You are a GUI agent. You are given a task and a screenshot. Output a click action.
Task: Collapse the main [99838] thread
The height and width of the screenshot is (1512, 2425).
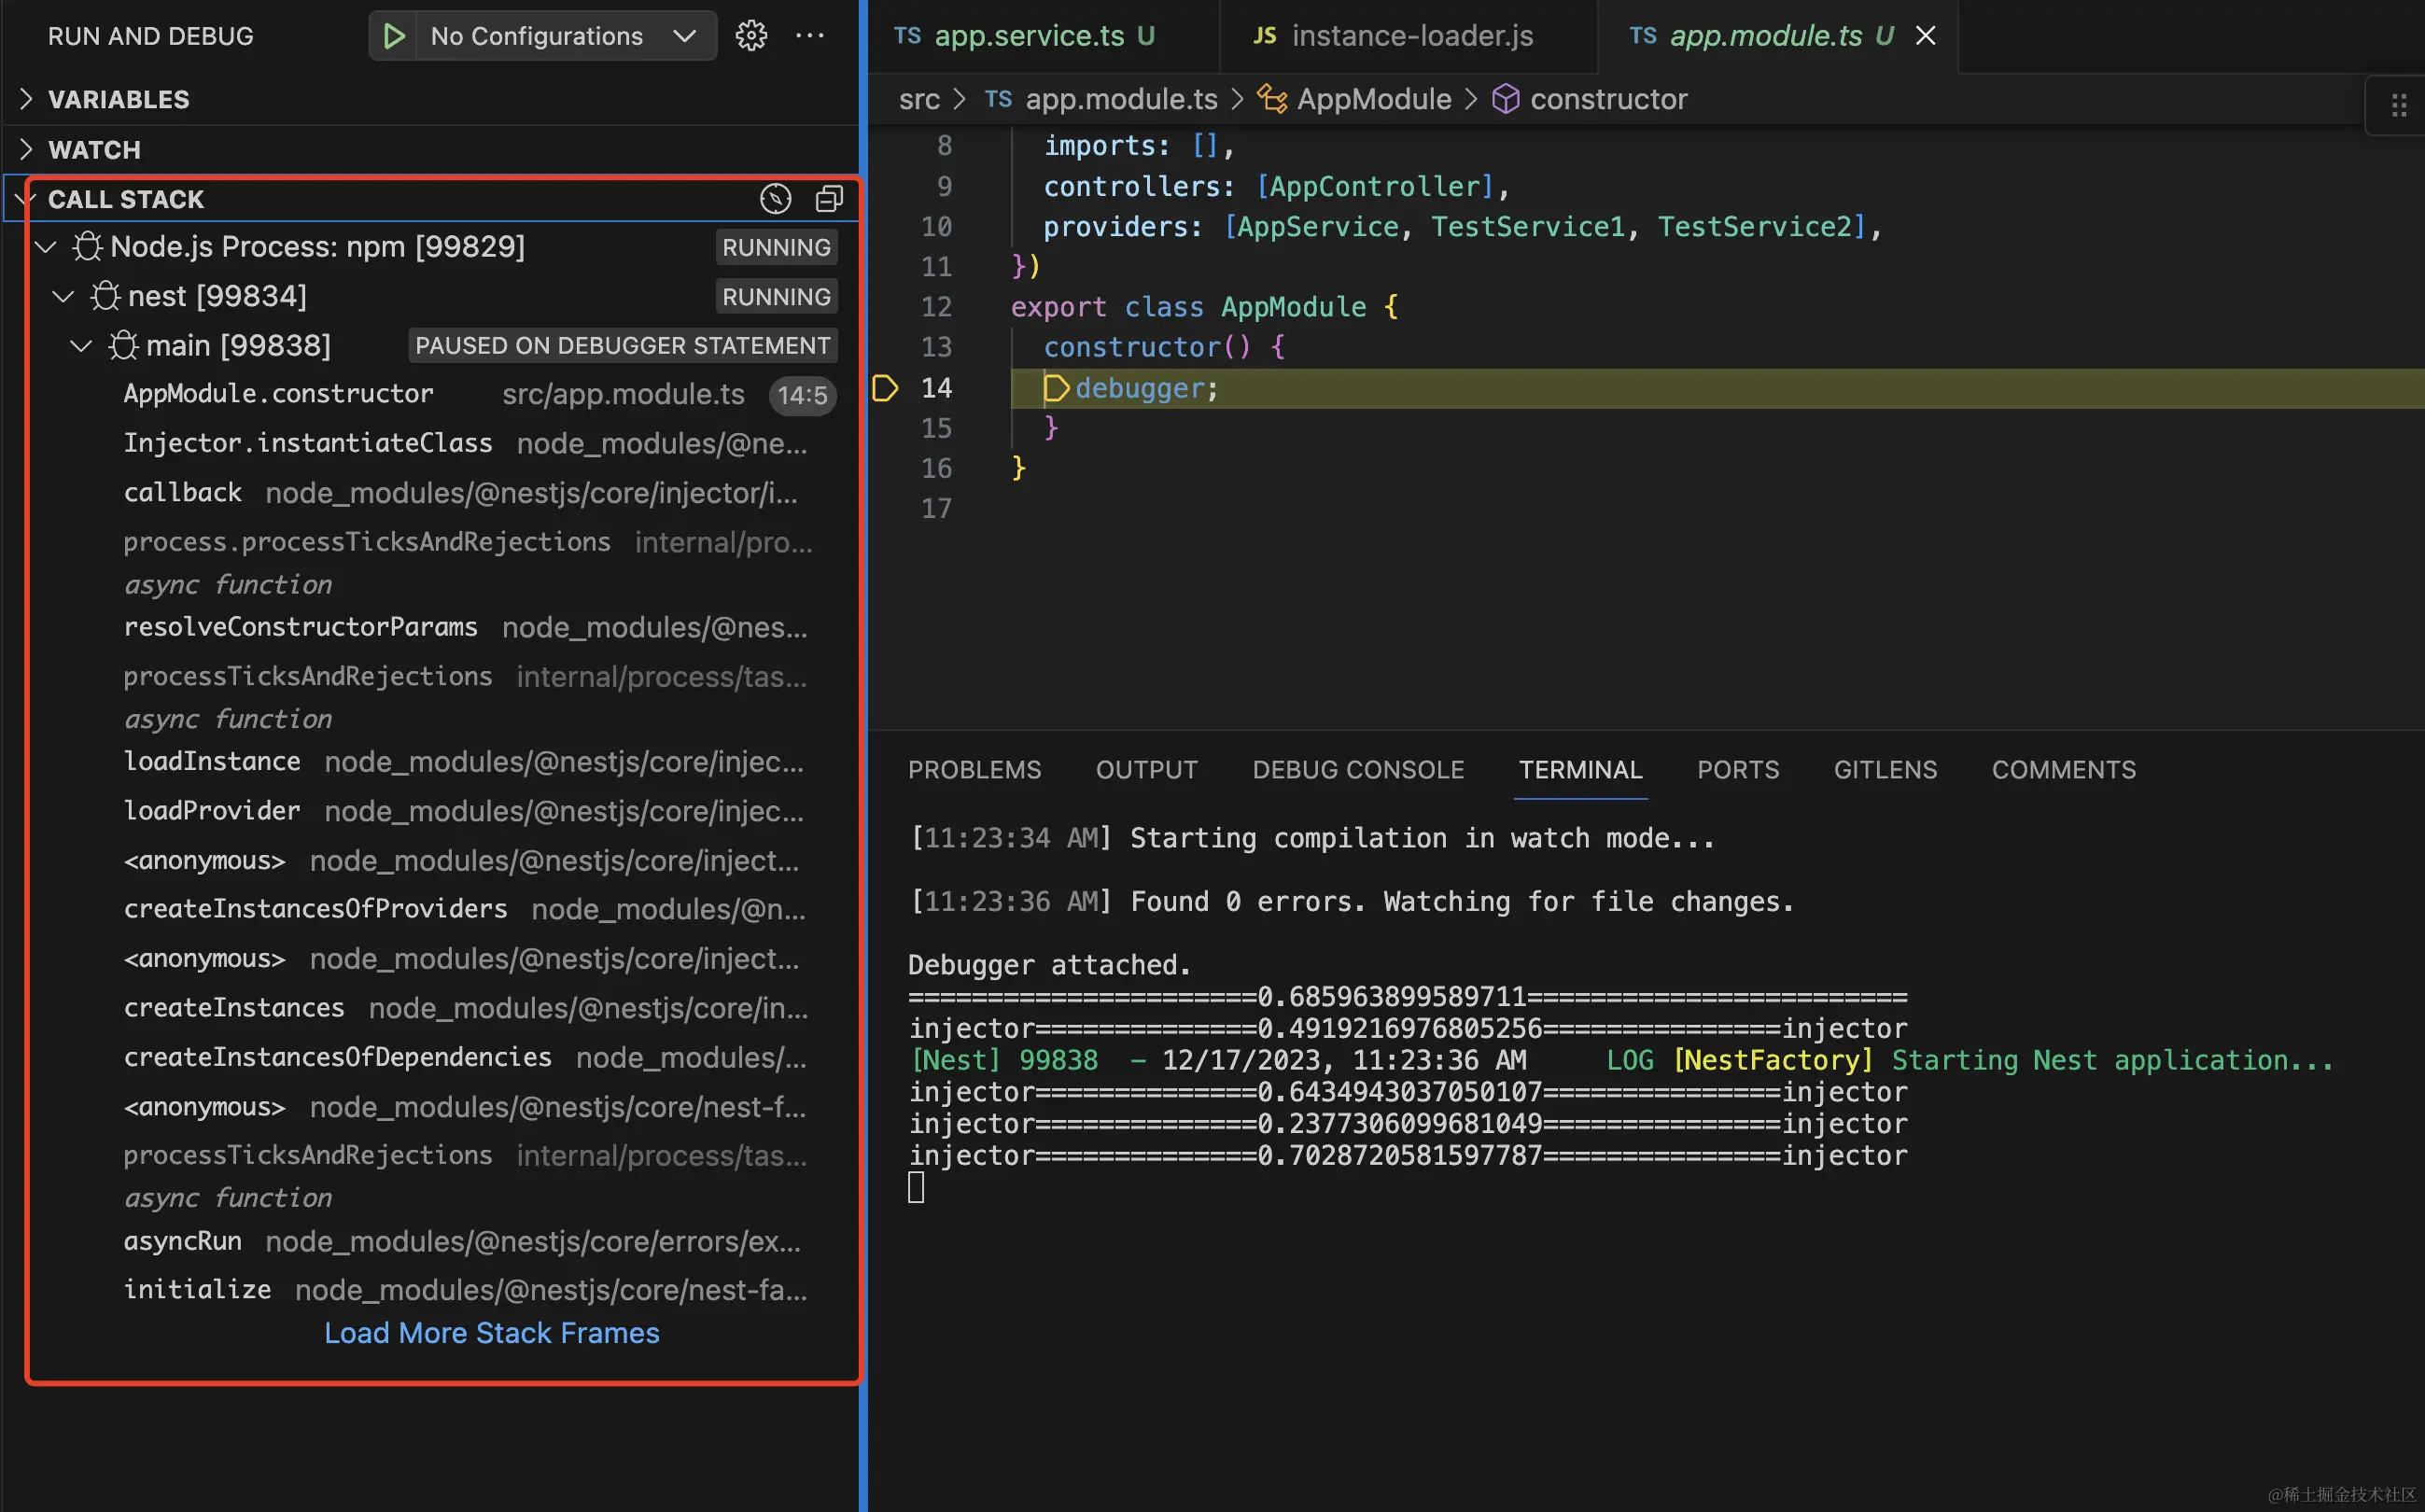[x=81, y=345]
